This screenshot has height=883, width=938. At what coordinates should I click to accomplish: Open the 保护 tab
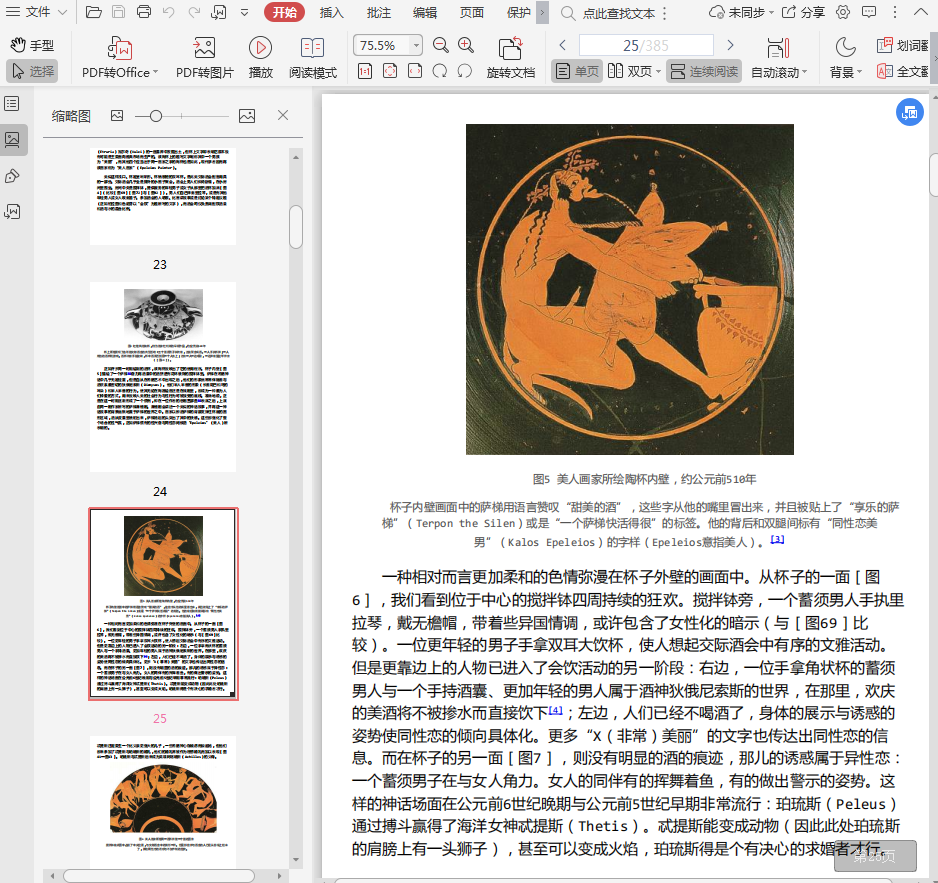click(518, 12)
